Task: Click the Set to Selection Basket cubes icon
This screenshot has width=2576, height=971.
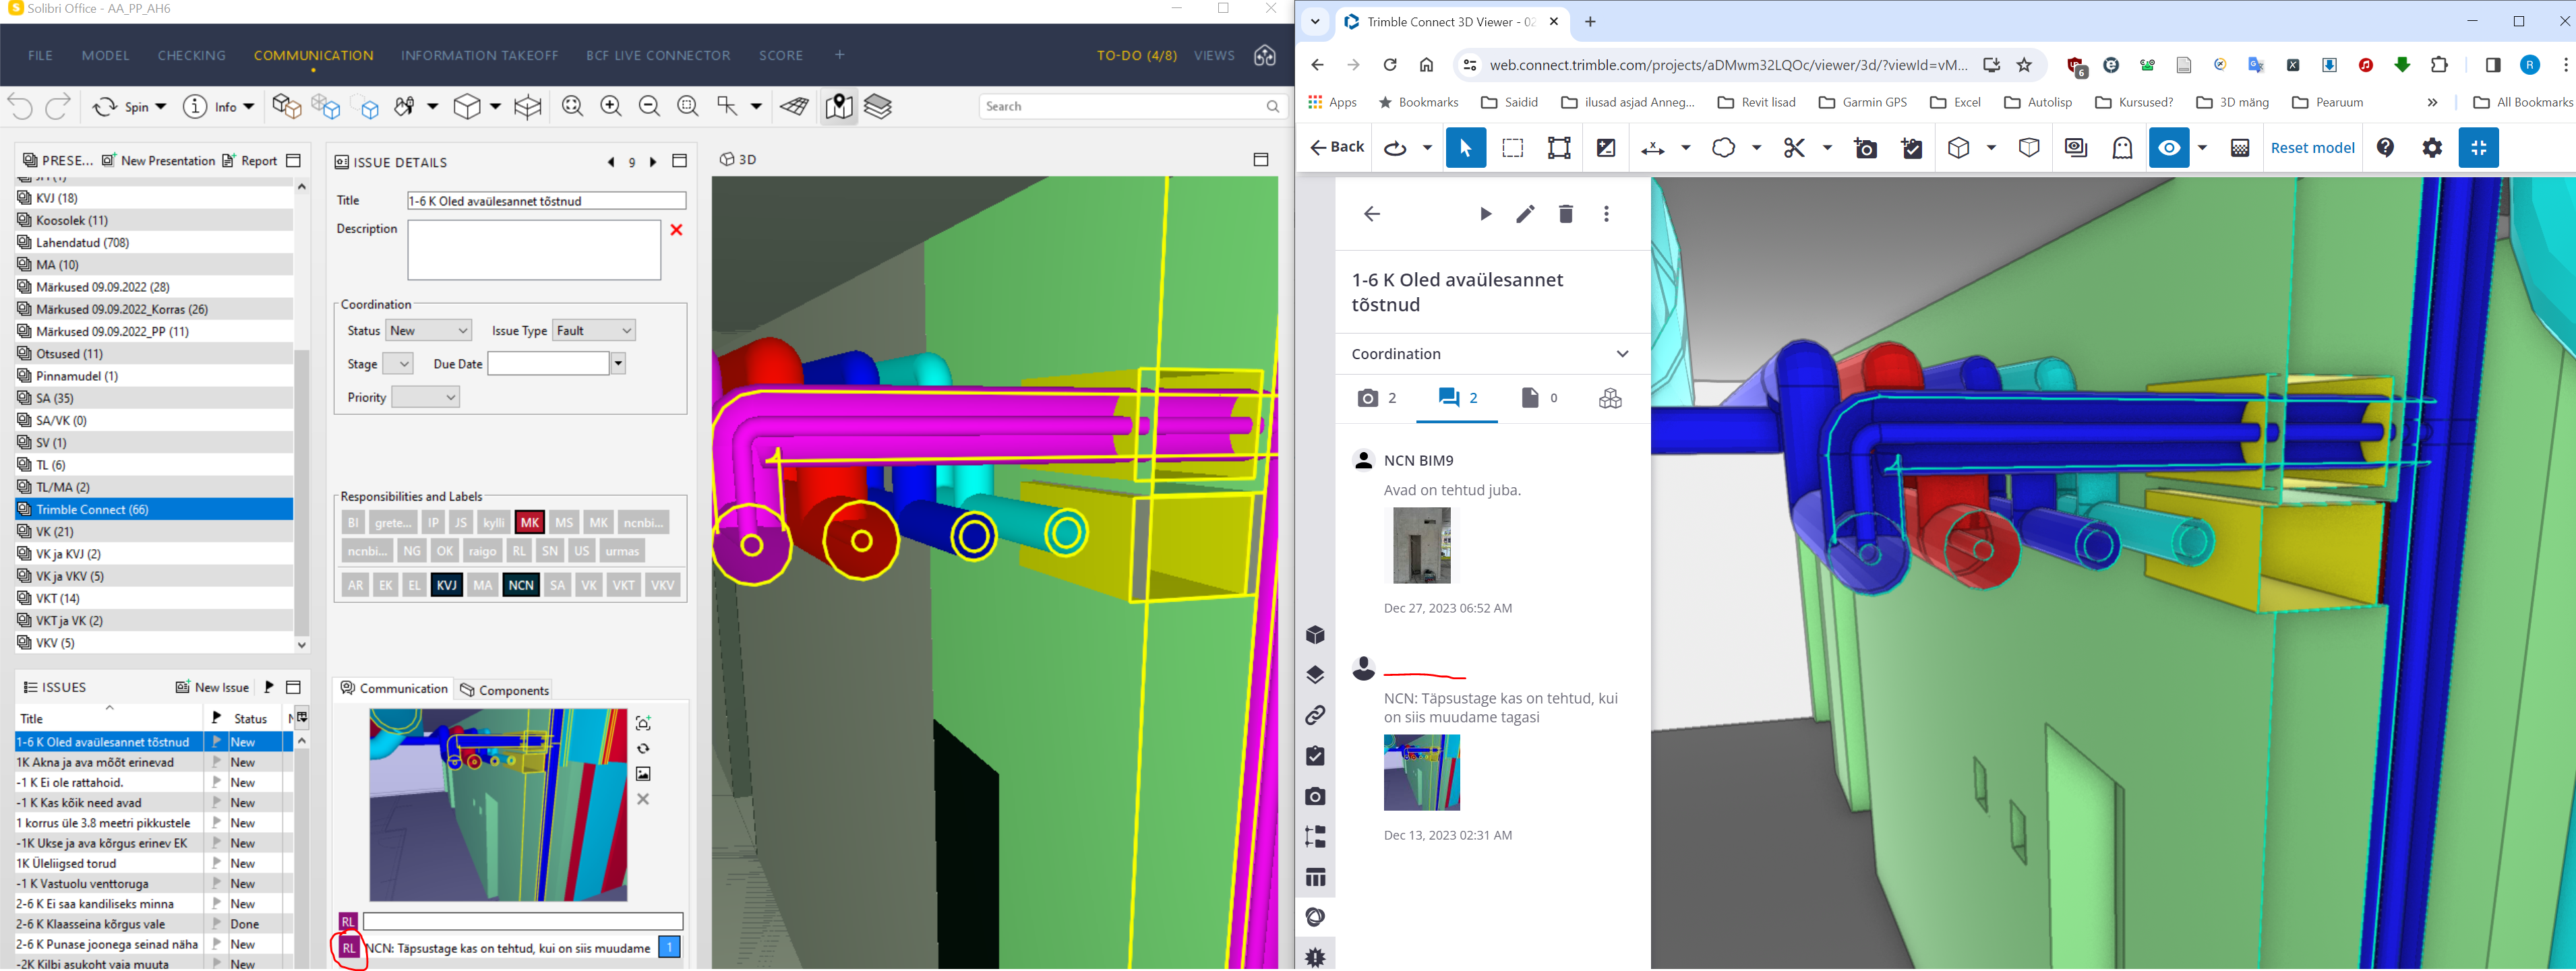Action: (x=287, y=106)
